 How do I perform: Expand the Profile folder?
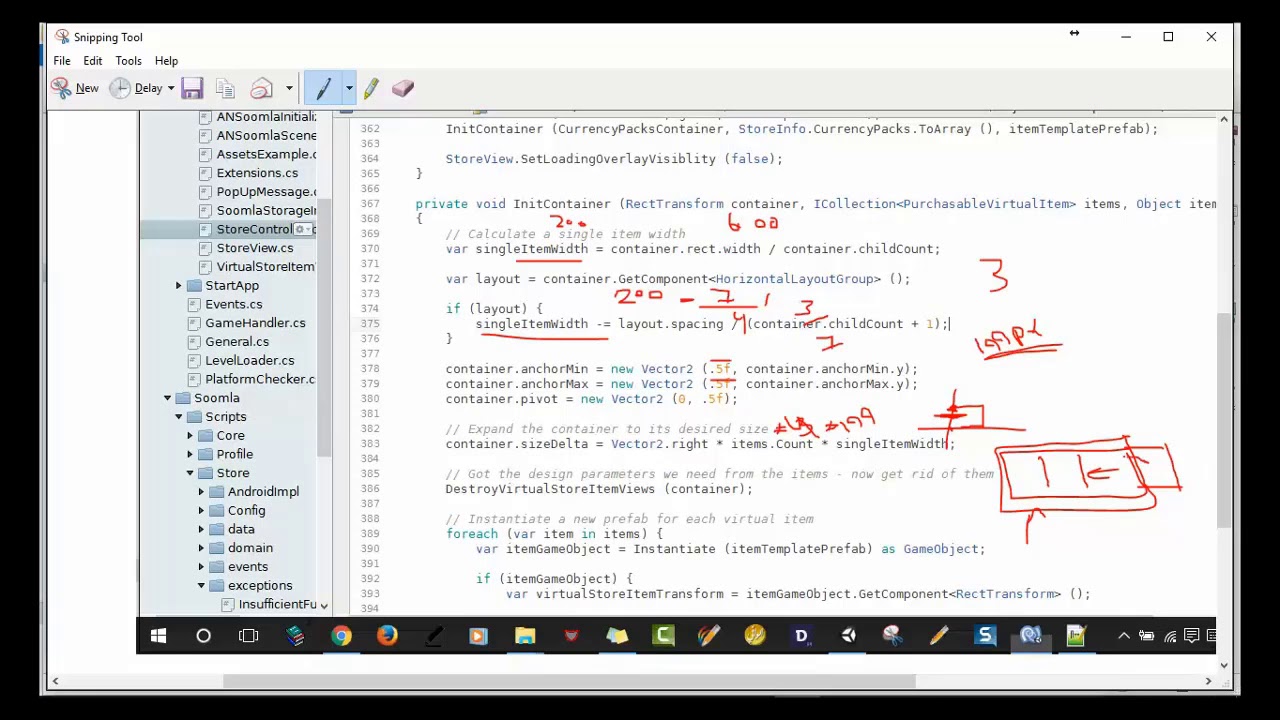[190, 454]
